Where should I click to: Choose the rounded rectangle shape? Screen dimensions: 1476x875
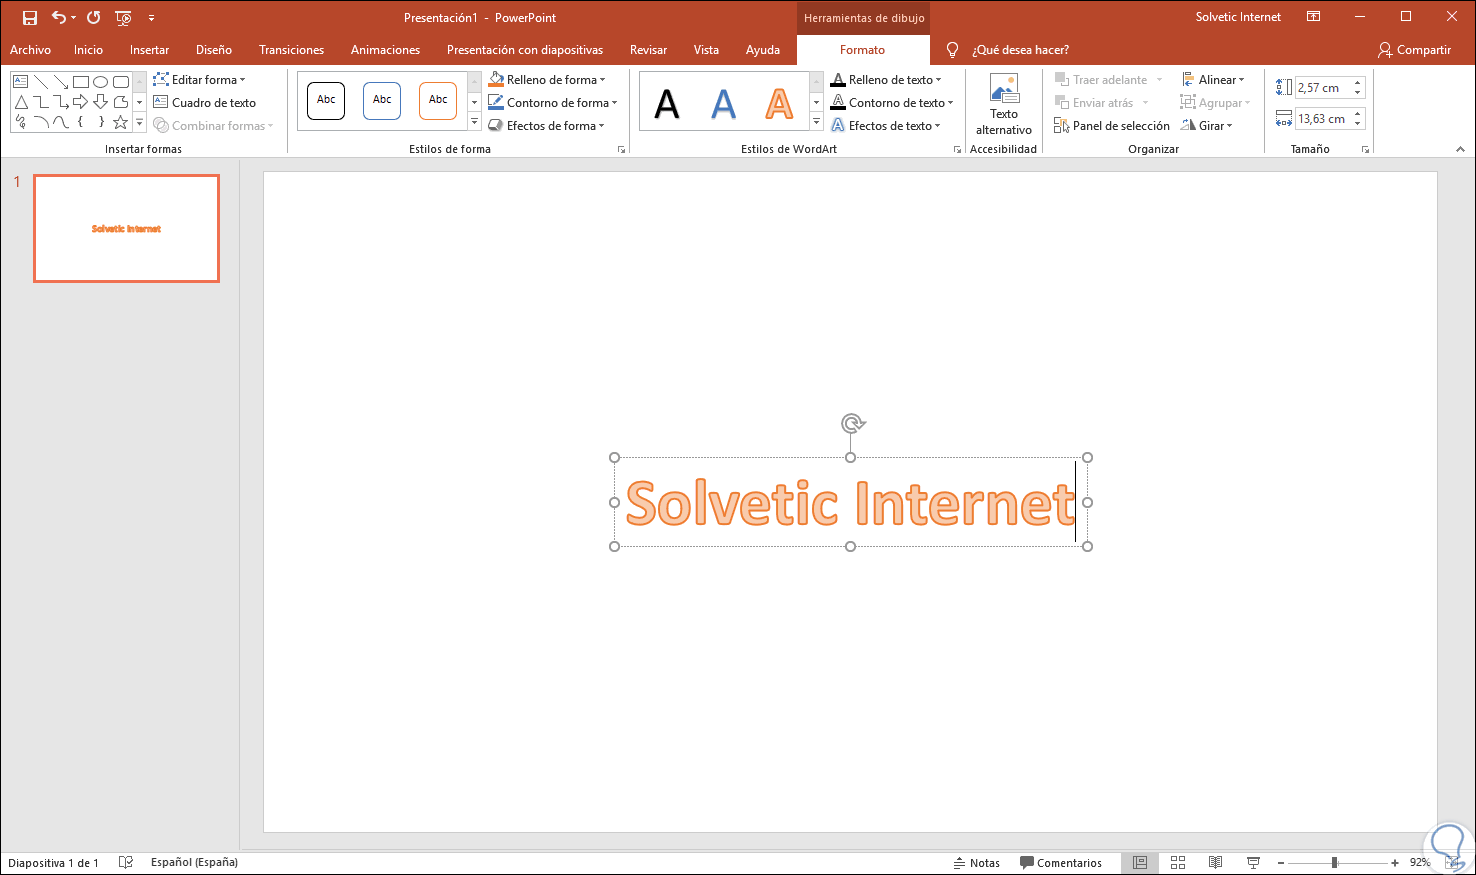121,81
